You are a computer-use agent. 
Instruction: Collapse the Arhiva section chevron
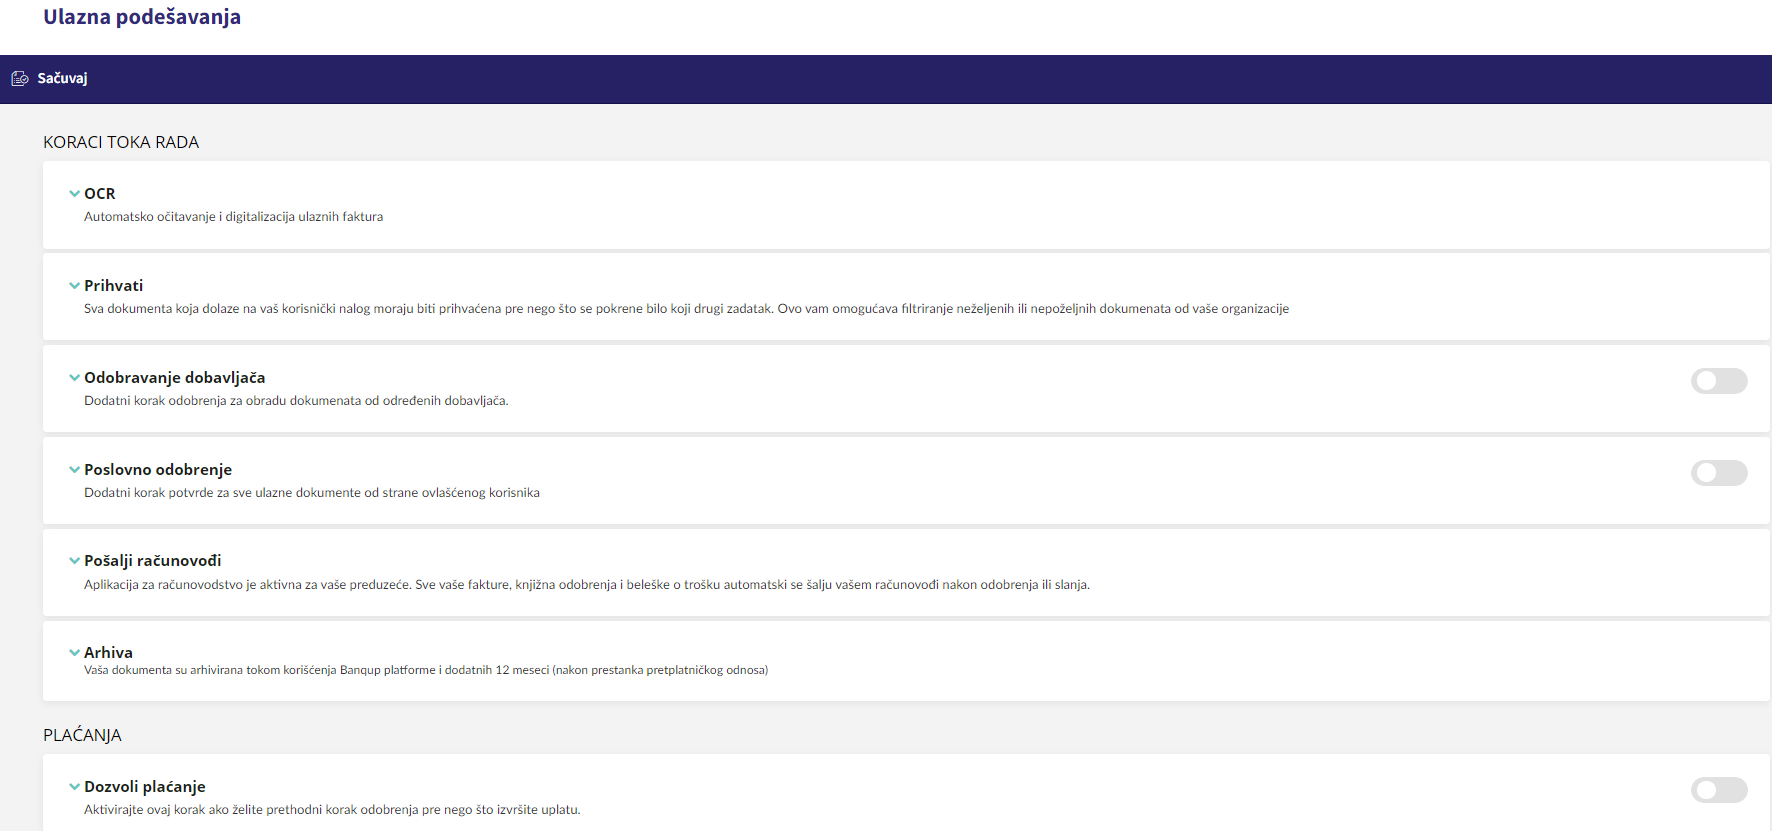[x=74, y=653]
